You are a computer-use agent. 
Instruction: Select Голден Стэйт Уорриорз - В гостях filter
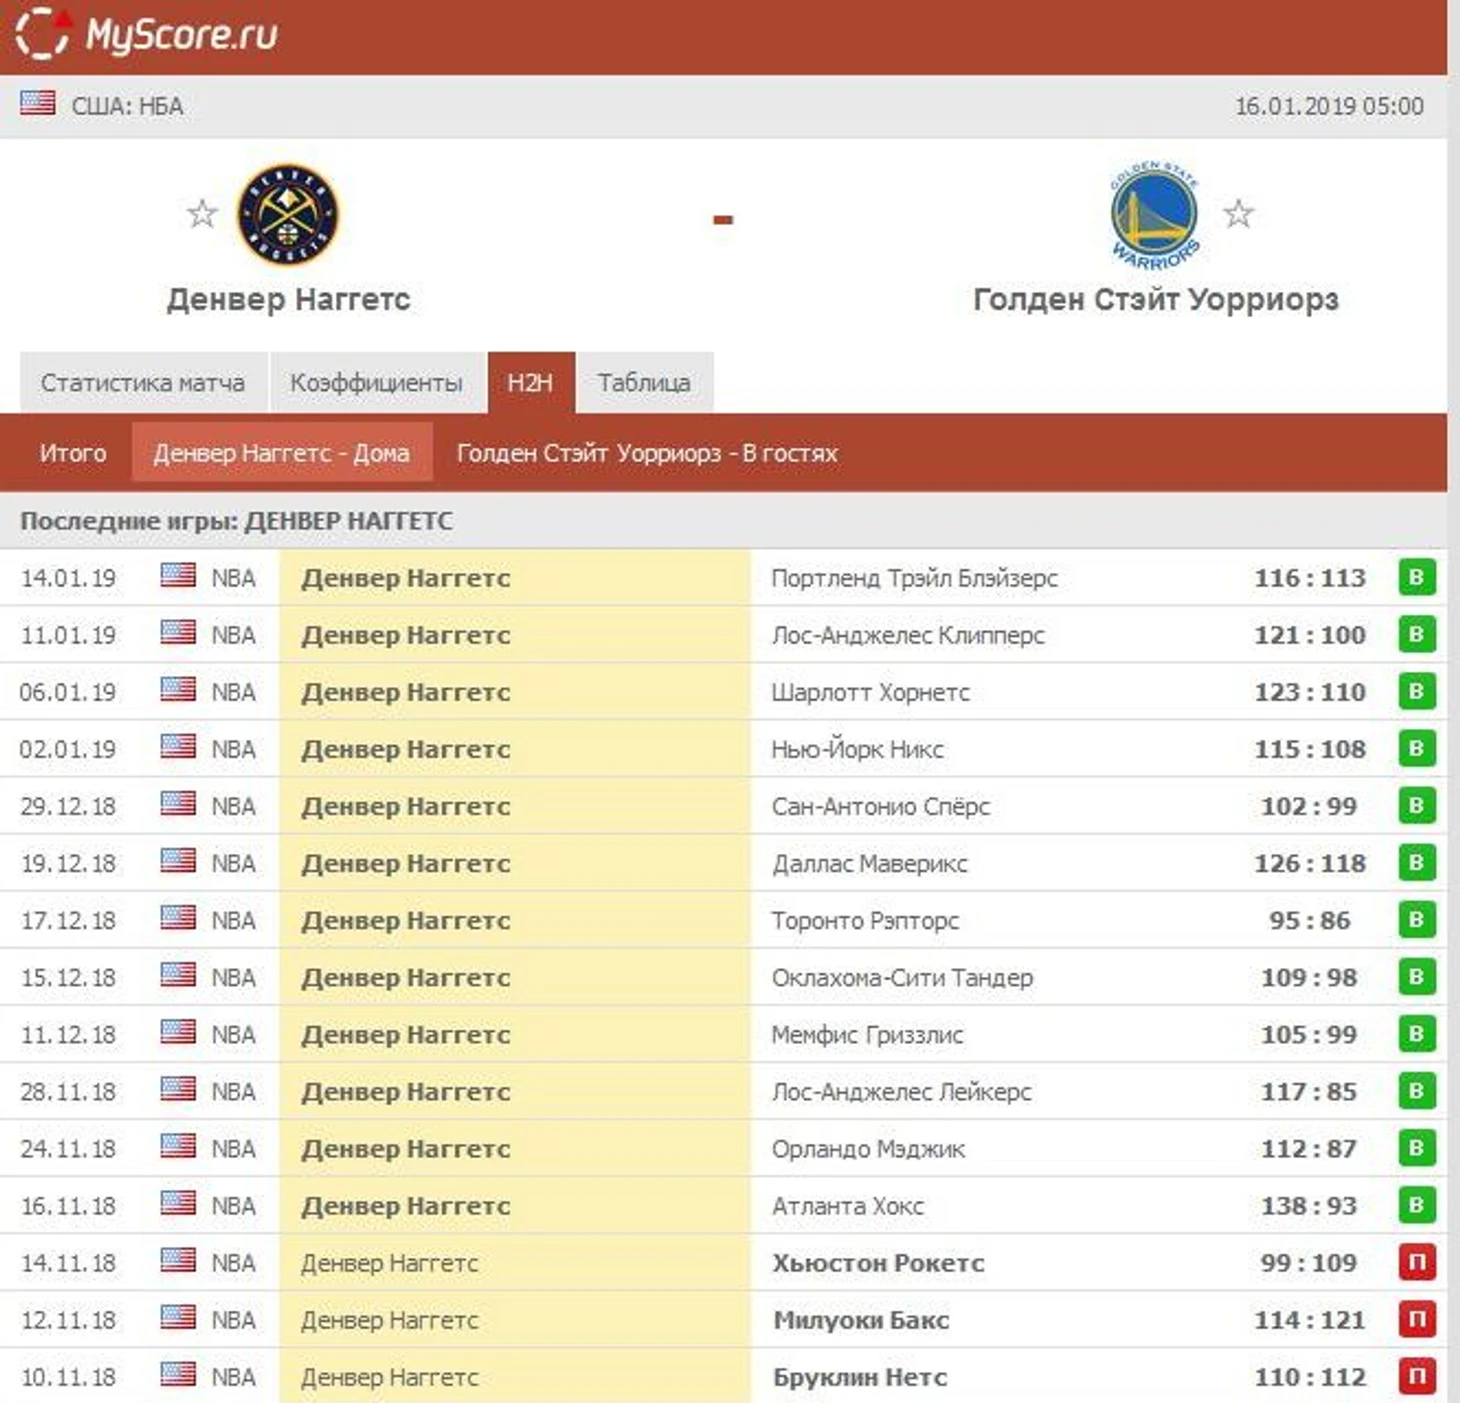pyautogui.click(x=646, y=453)
